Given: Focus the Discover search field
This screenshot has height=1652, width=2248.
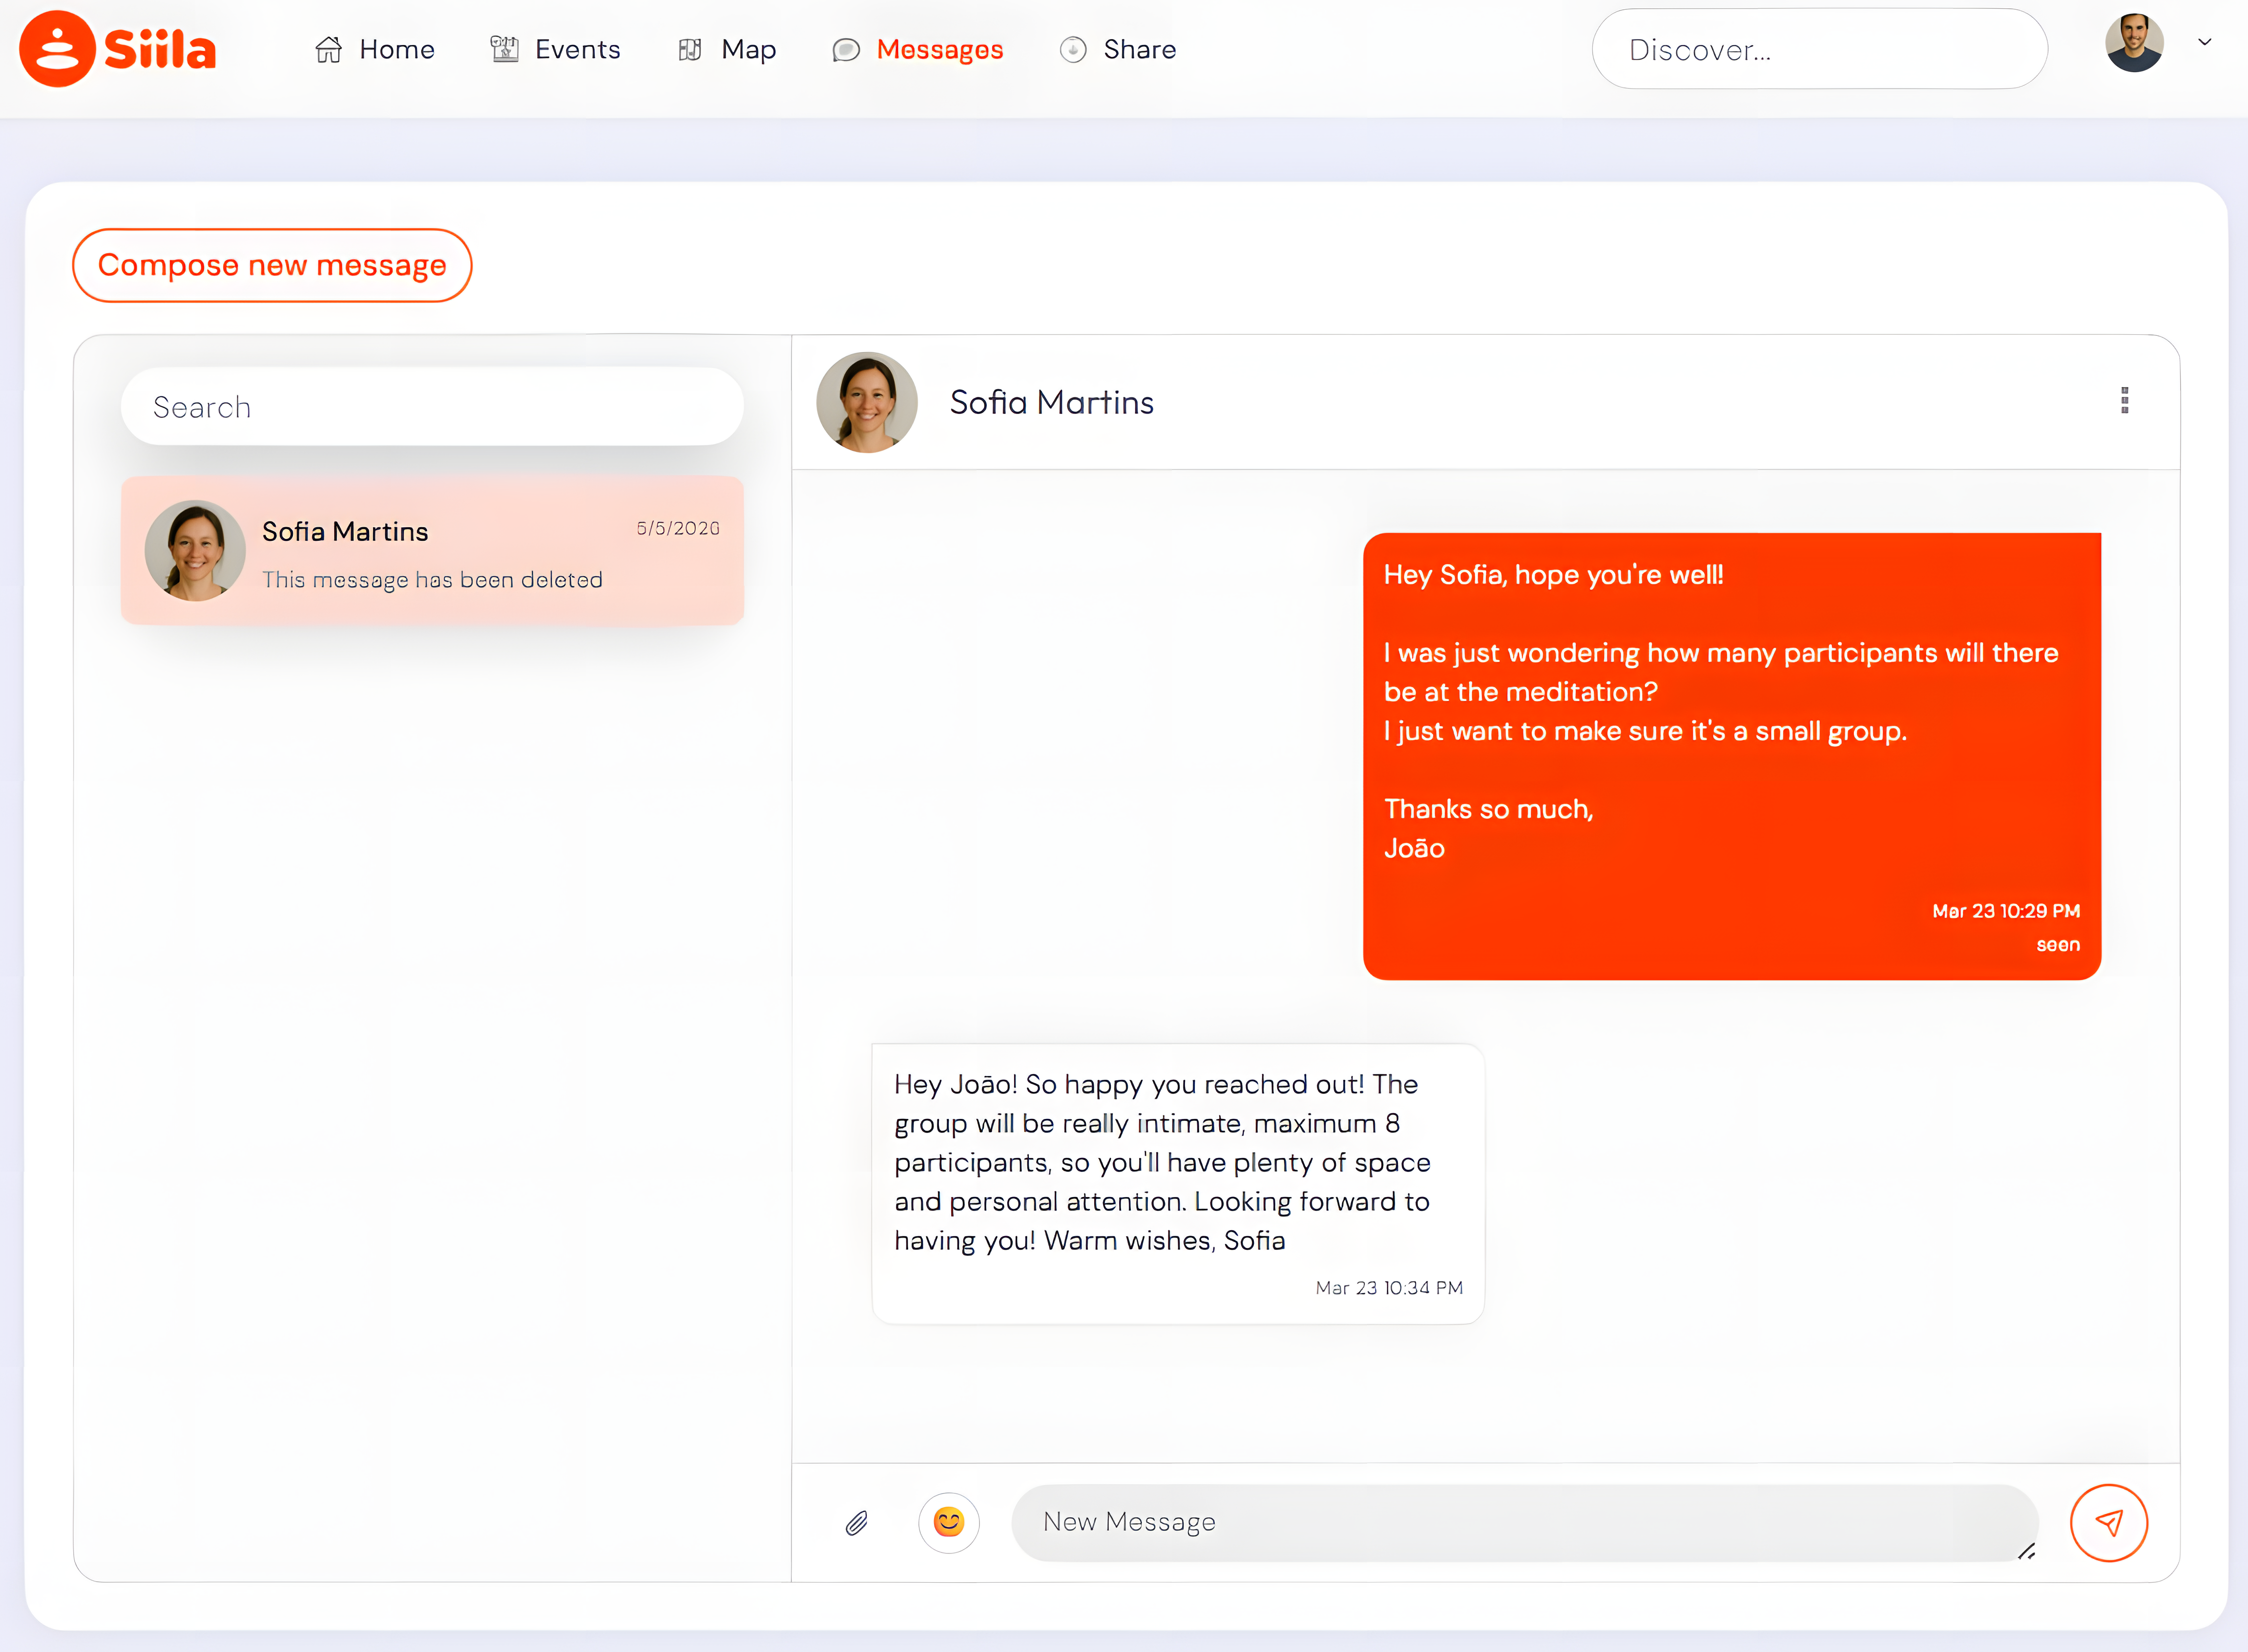Looking at the screenshot, I should (1819, 49).
